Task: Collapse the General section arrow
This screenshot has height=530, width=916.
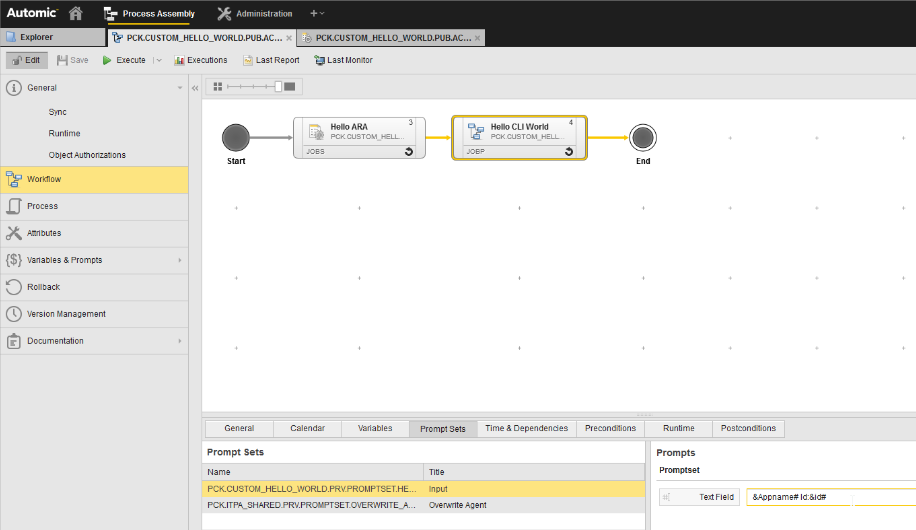Action: click(x=179, y=88)
